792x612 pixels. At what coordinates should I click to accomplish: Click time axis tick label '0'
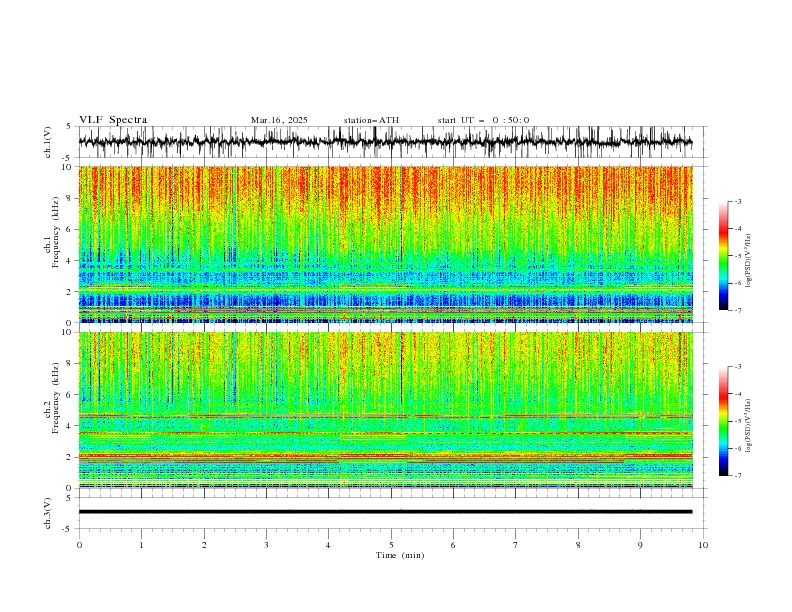point(79,545)
